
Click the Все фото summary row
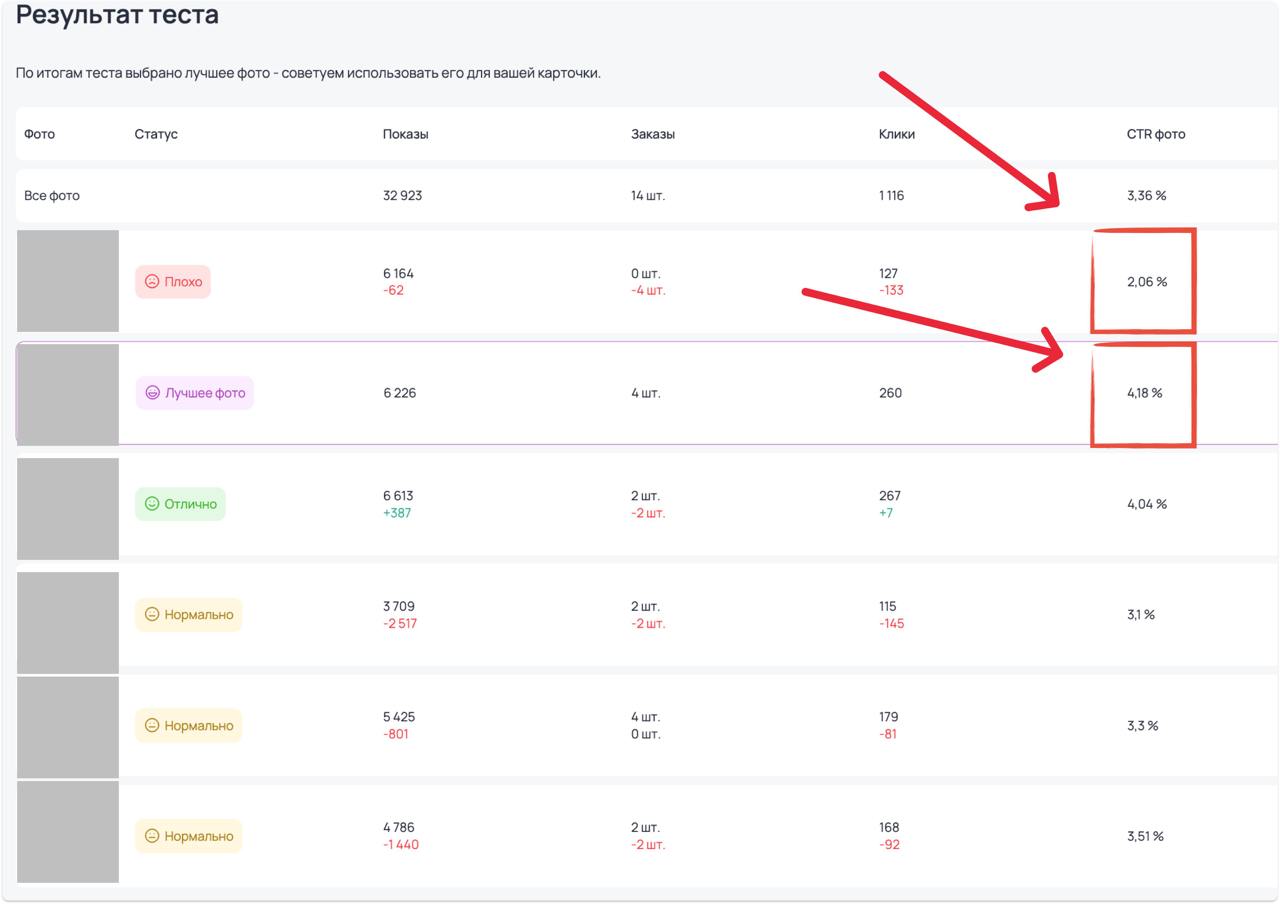point(647,195)
